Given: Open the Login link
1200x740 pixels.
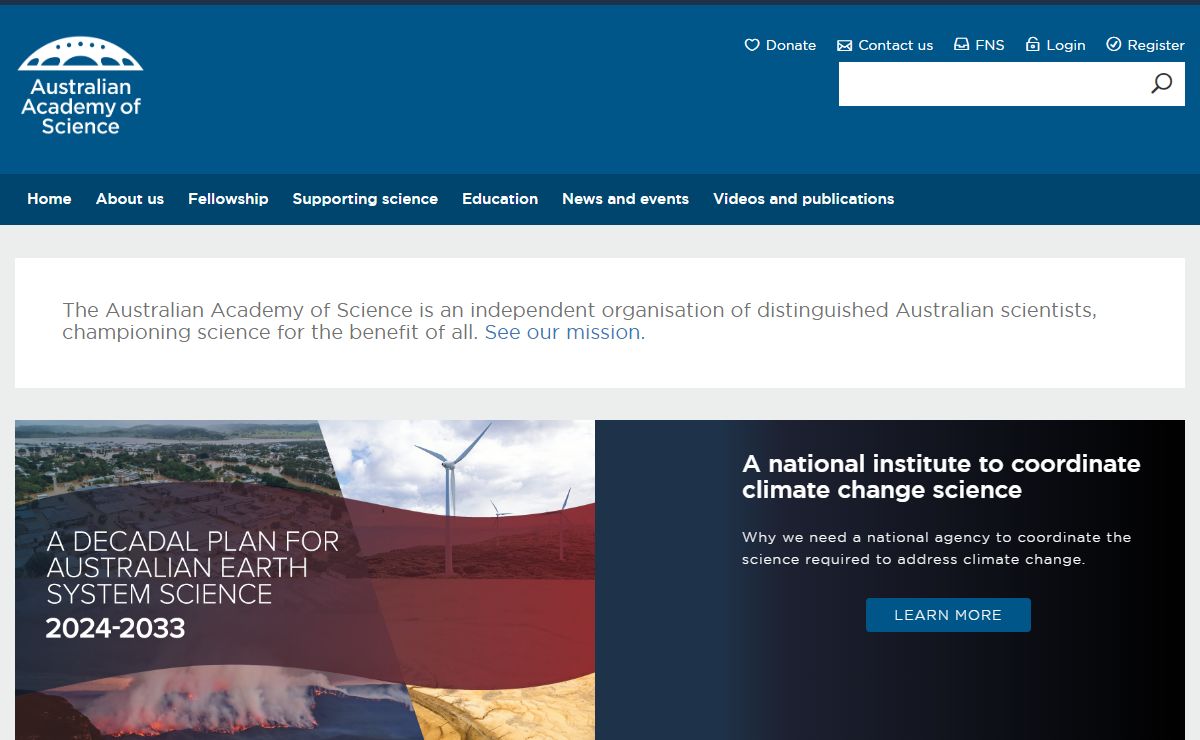Looking at the screenshot, I should [1066, 45].
